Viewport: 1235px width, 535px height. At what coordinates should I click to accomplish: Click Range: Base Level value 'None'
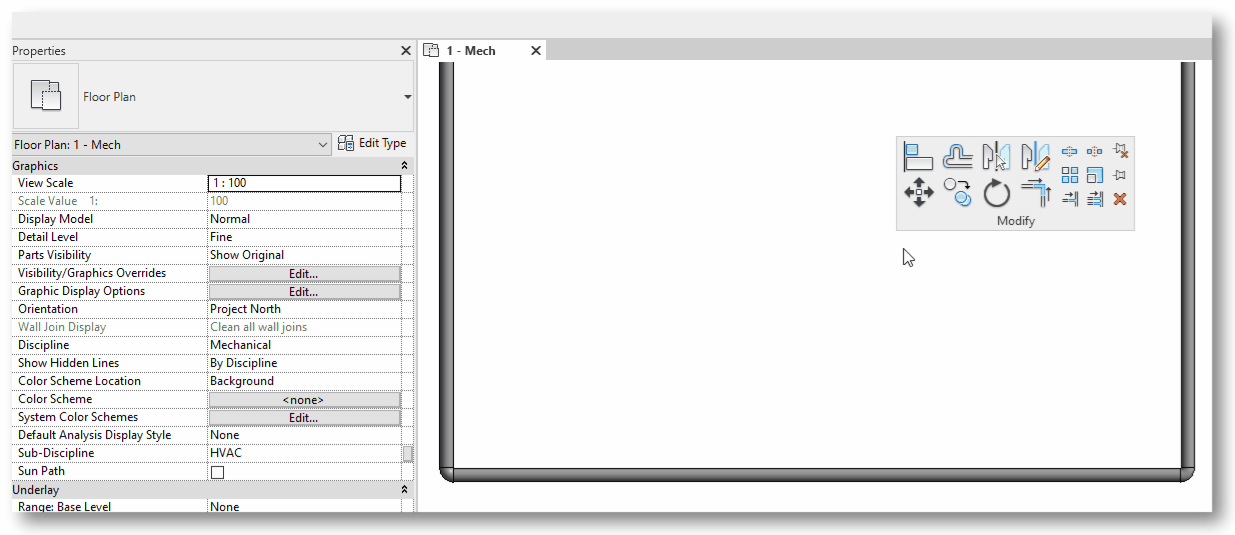(x=225, y=507)
